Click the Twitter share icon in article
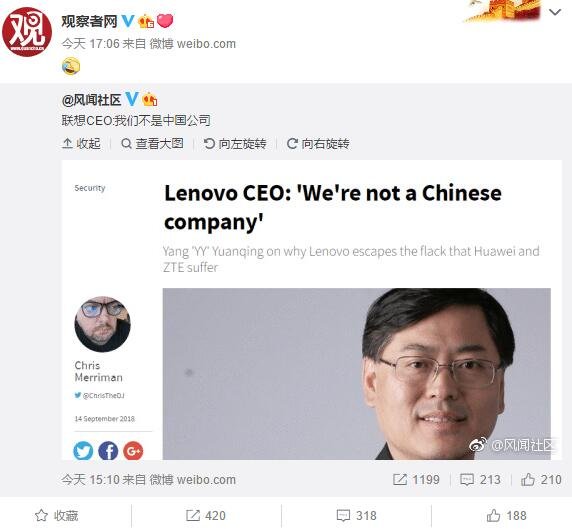Screen dimensions: 572x529 coord(83,451)
